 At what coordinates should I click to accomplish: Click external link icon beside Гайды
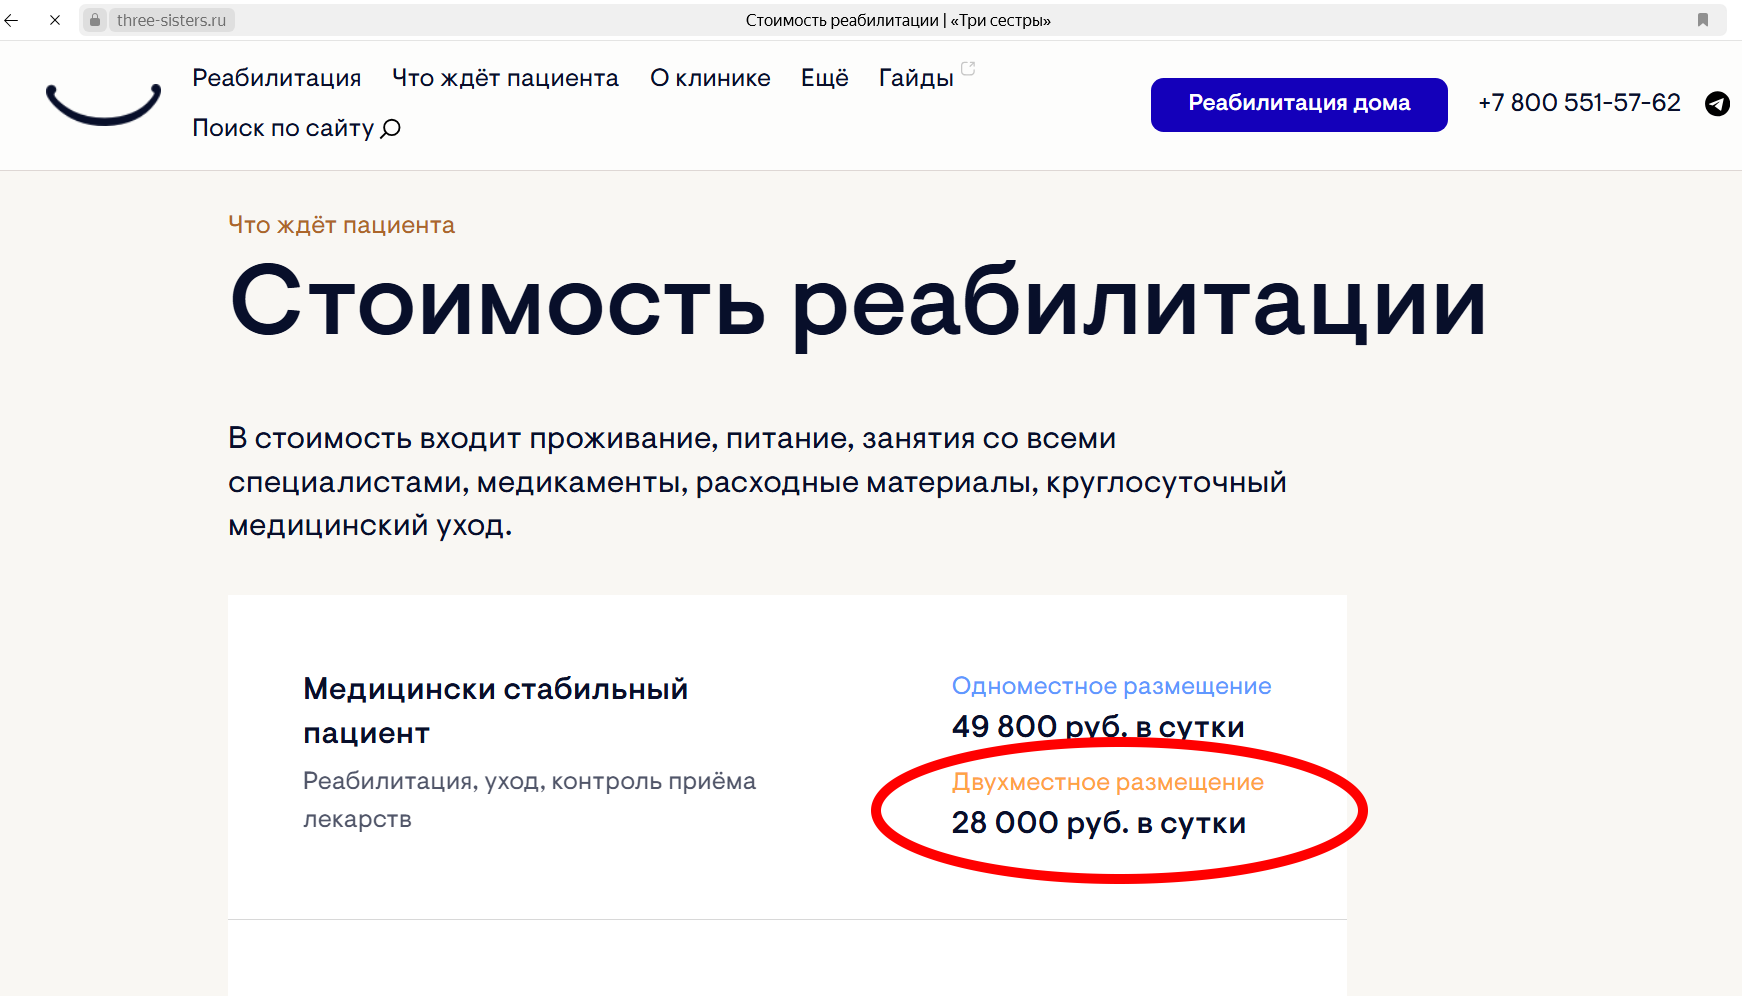tap(968, 69)
